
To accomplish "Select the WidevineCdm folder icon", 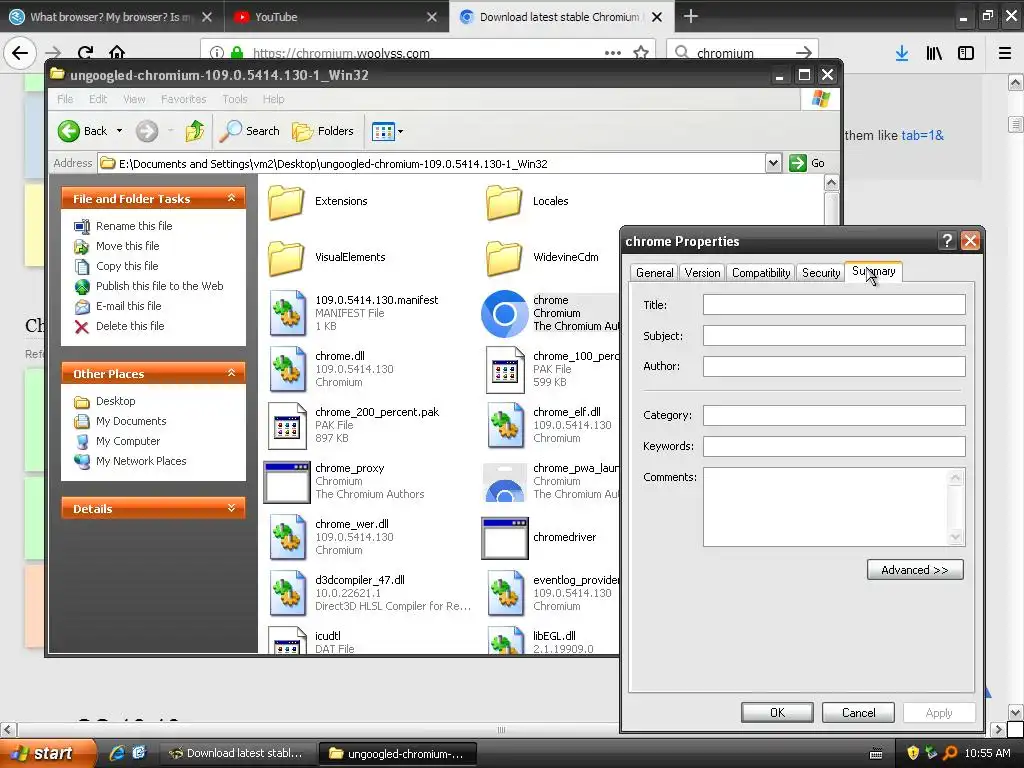I will (x=504, y=258).
